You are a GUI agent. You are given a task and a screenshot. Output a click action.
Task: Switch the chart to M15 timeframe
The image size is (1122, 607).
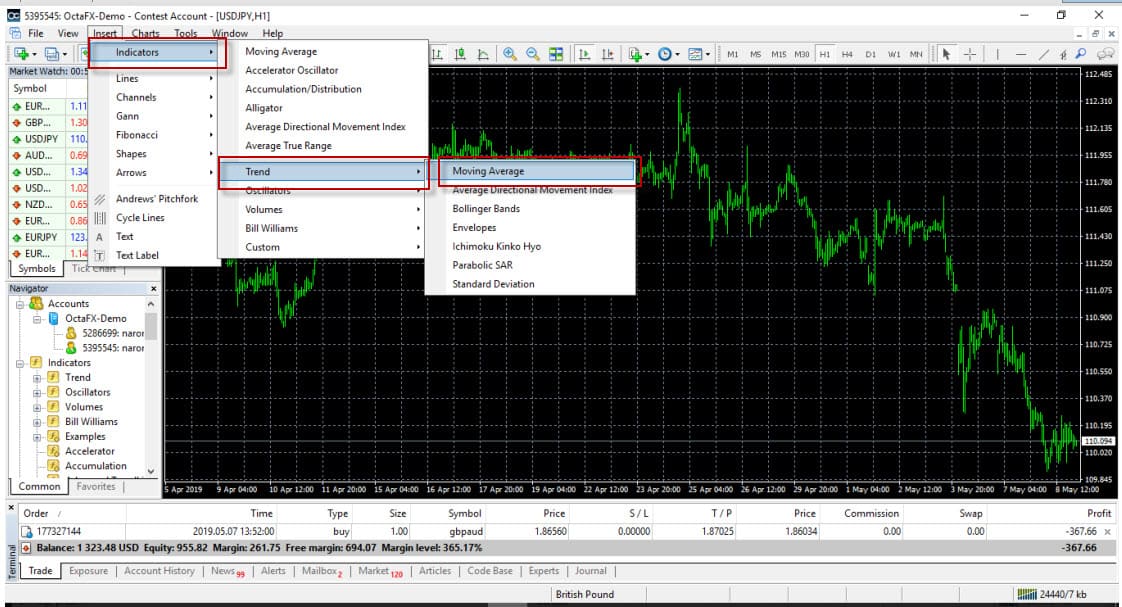click(779, 54)
